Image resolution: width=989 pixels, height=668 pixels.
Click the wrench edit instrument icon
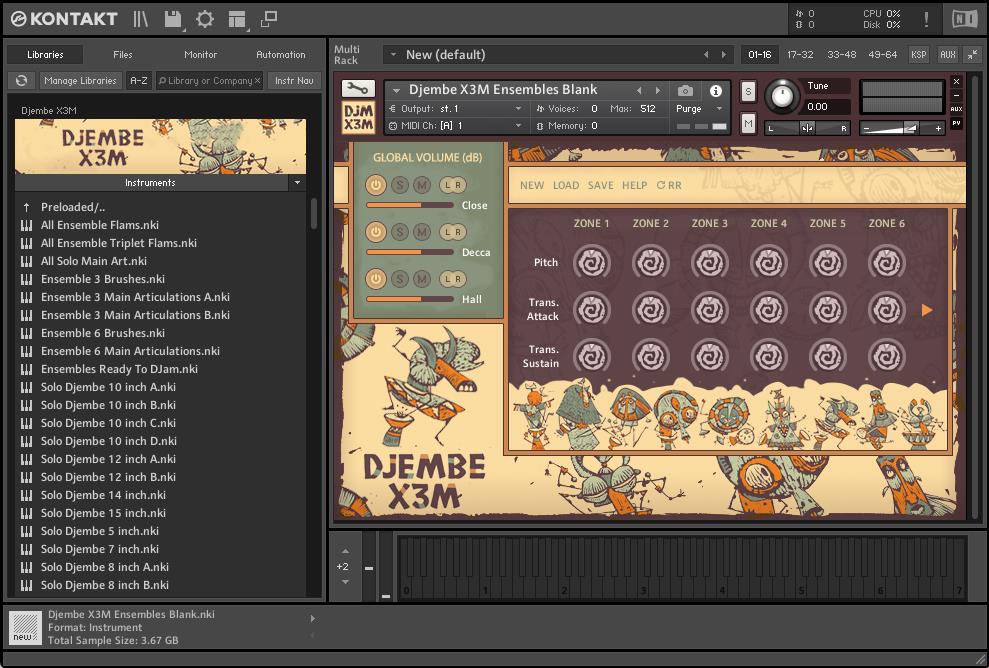click(358, 90)
